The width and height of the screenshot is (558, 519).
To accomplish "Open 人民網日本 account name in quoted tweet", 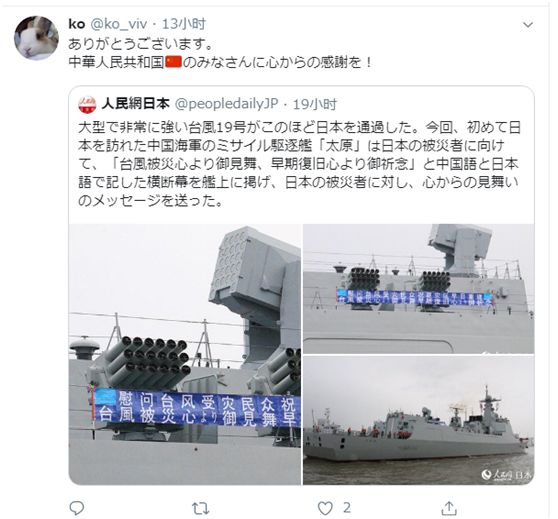I will [135, 104].
